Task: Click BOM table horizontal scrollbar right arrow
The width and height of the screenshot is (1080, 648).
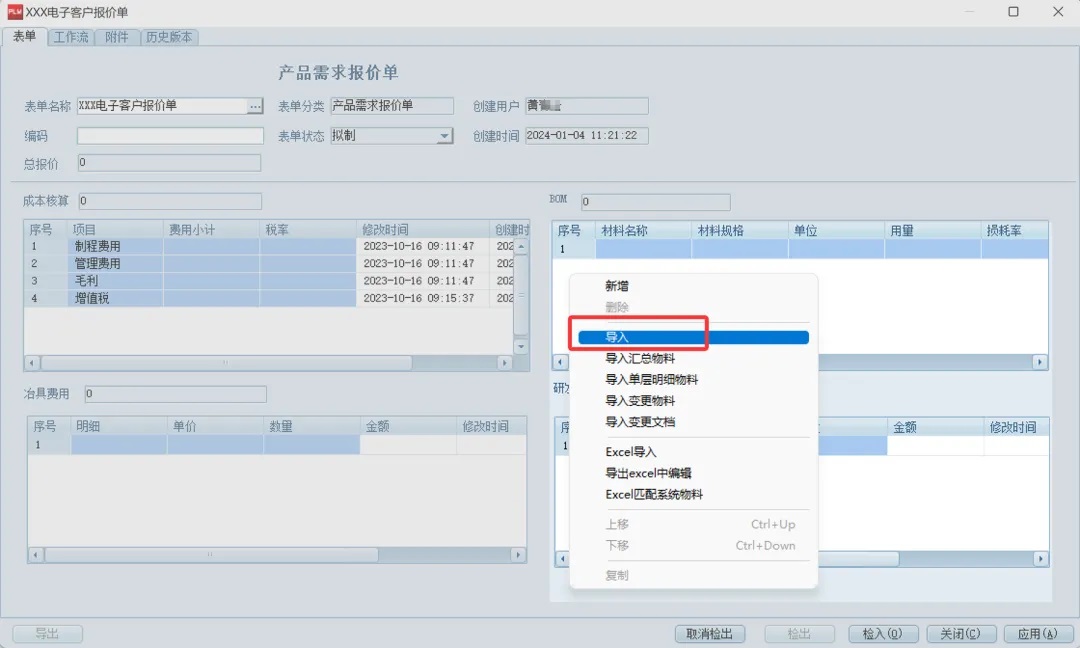Action: click(1040, 362)
